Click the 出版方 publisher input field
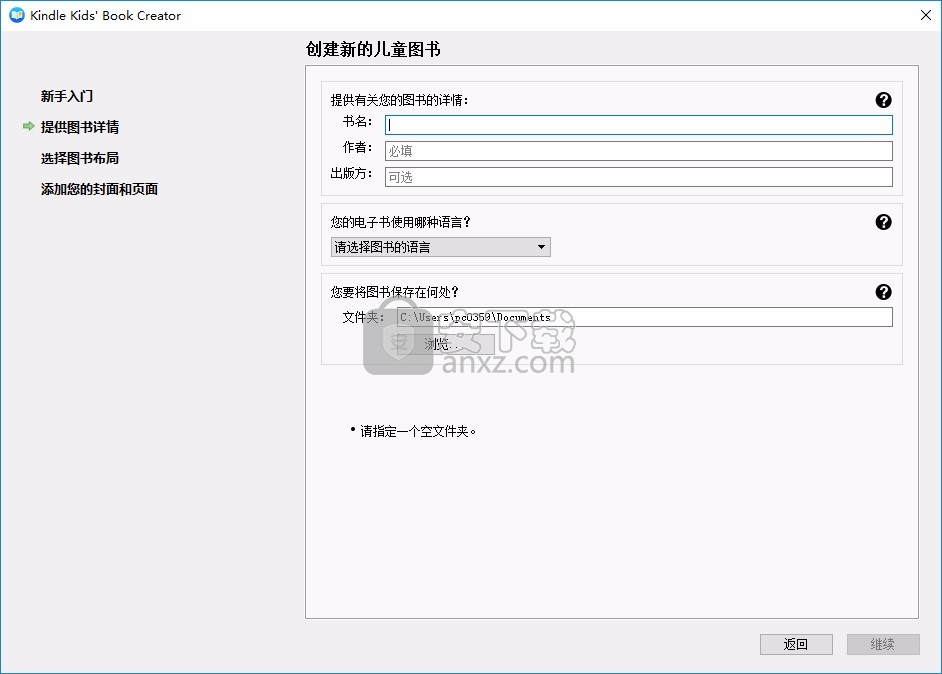 [x=639, y=177]
